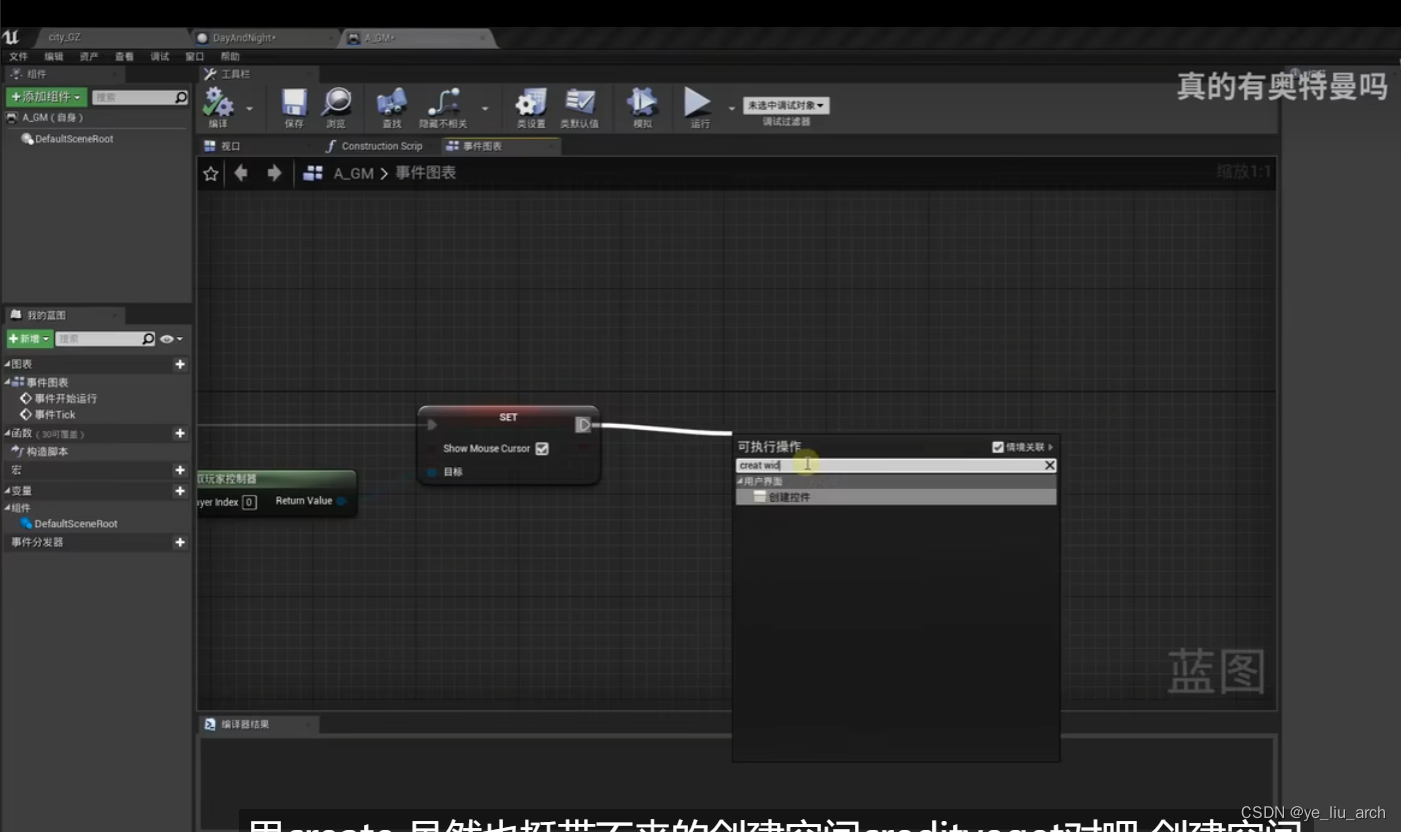
Task: Click the 保存 (Save) floppy disk icon
Action: pyautogui.click(x=293, y=103)
